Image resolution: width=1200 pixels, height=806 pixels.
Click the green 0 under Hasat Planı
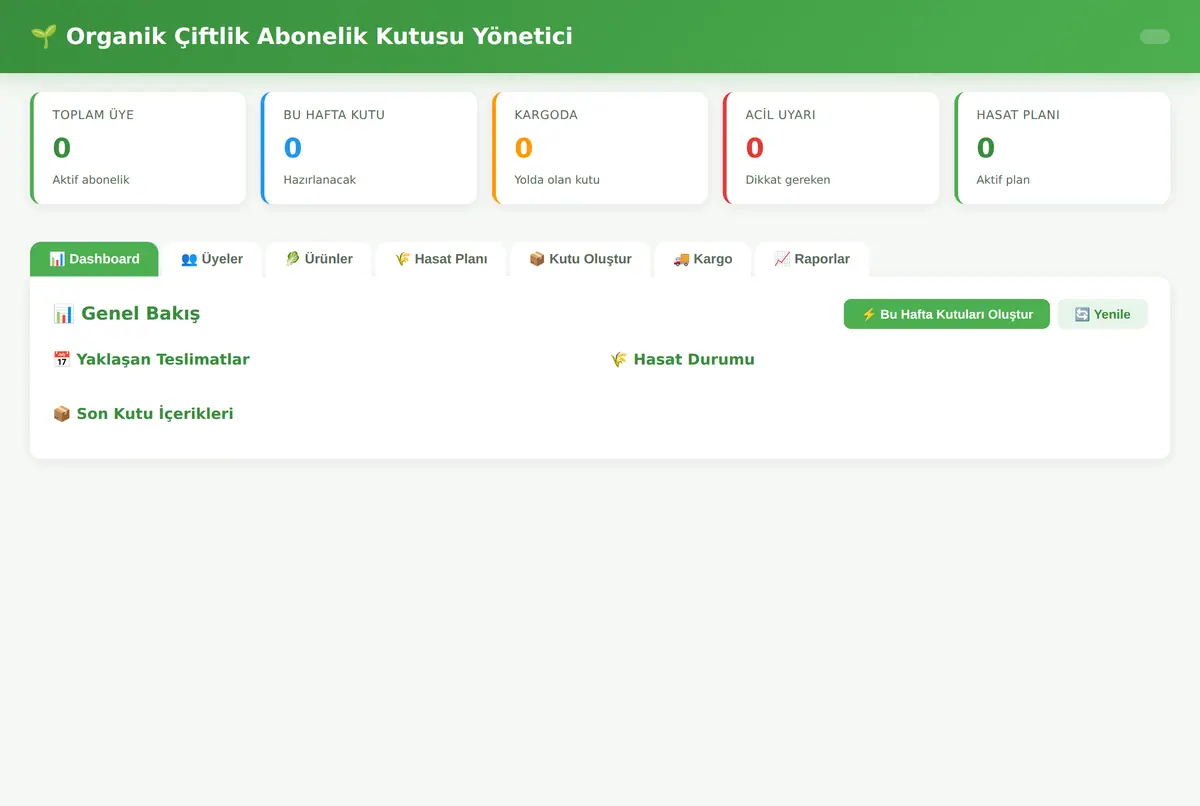tap(986, 148)
